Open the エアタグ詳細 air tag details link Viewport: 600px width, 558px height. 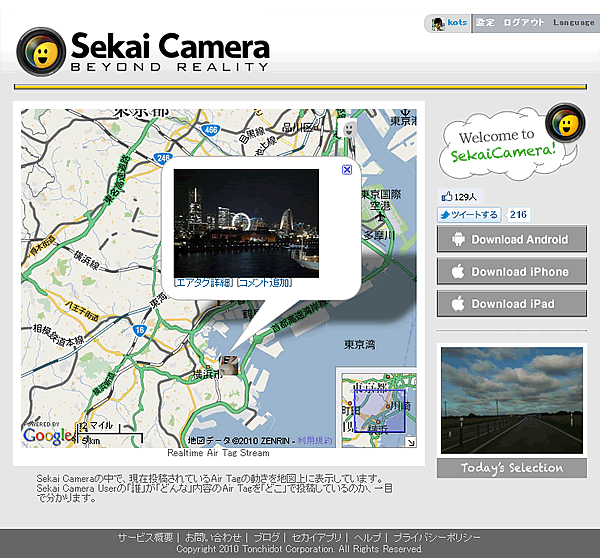[204, 283]
